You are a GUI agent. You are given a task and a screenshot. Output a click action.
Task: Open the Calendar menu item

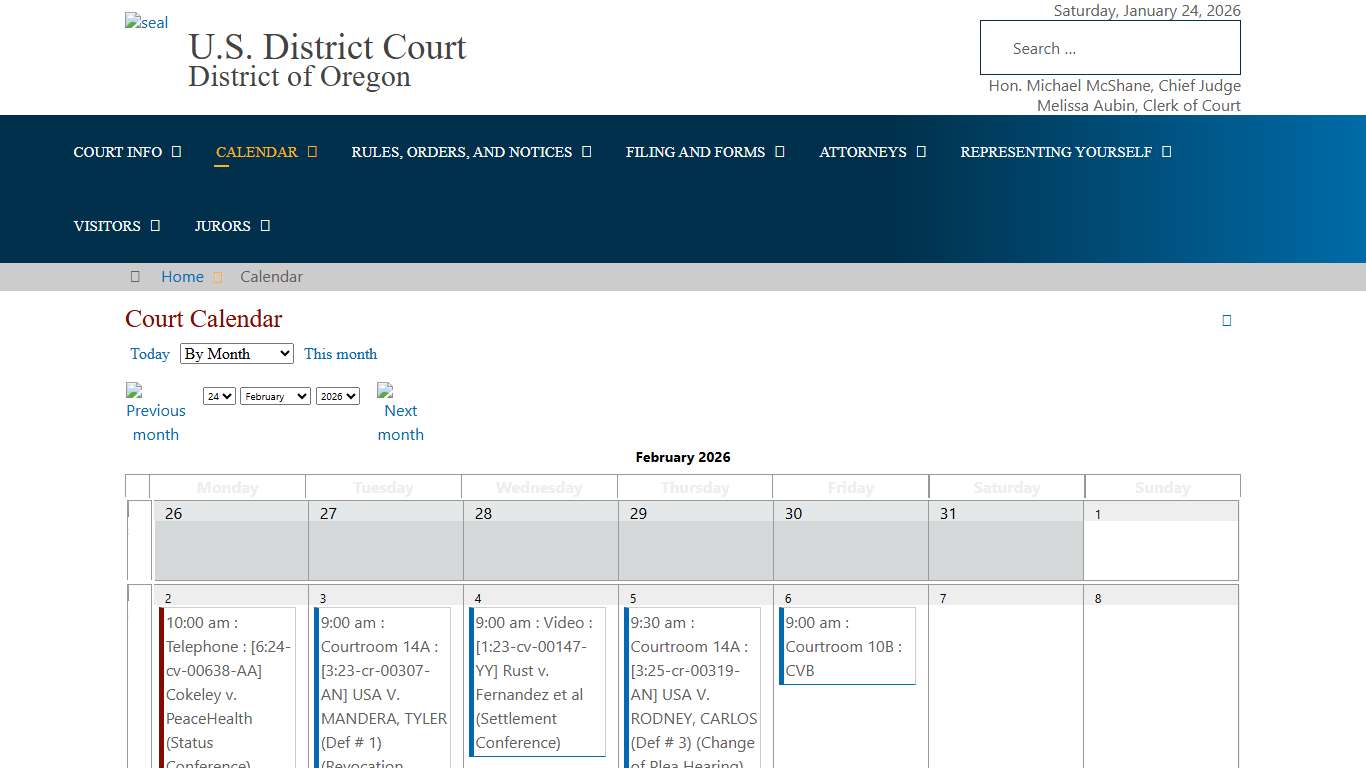click(x=256, y=152)
